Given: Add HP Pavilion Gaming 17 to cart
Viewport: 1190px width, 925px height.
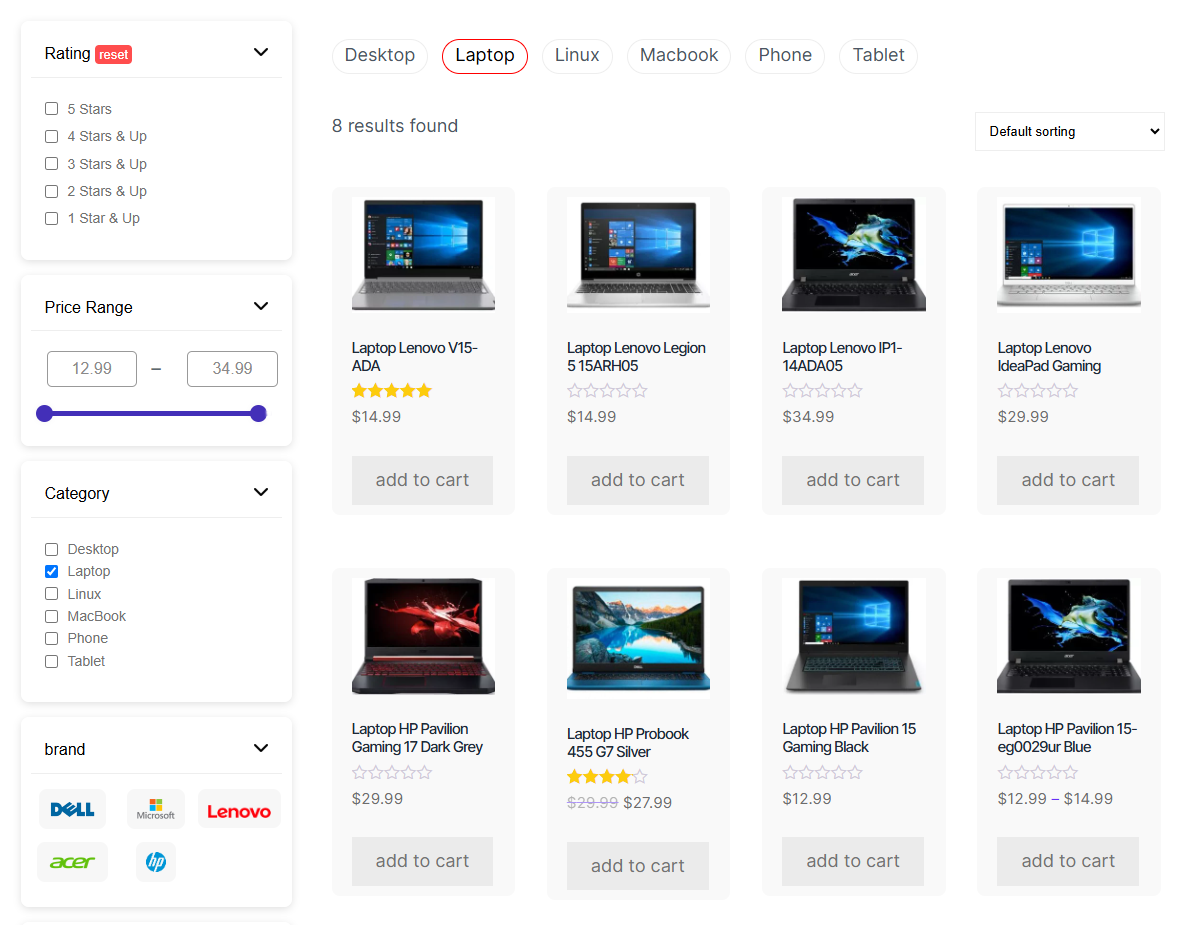Looking at the screenshot, I should click(422, 861).
